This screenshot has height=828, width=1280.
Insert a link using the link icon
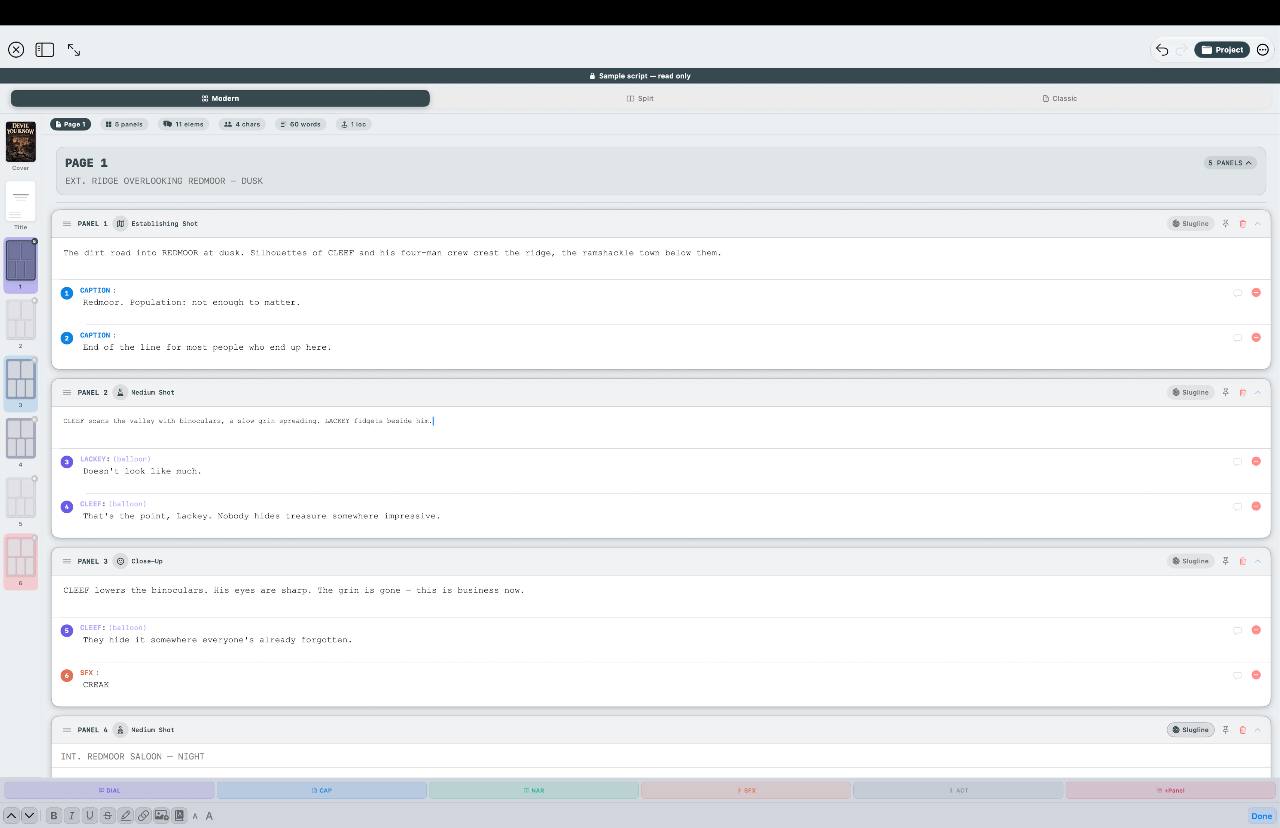point(143,816)
